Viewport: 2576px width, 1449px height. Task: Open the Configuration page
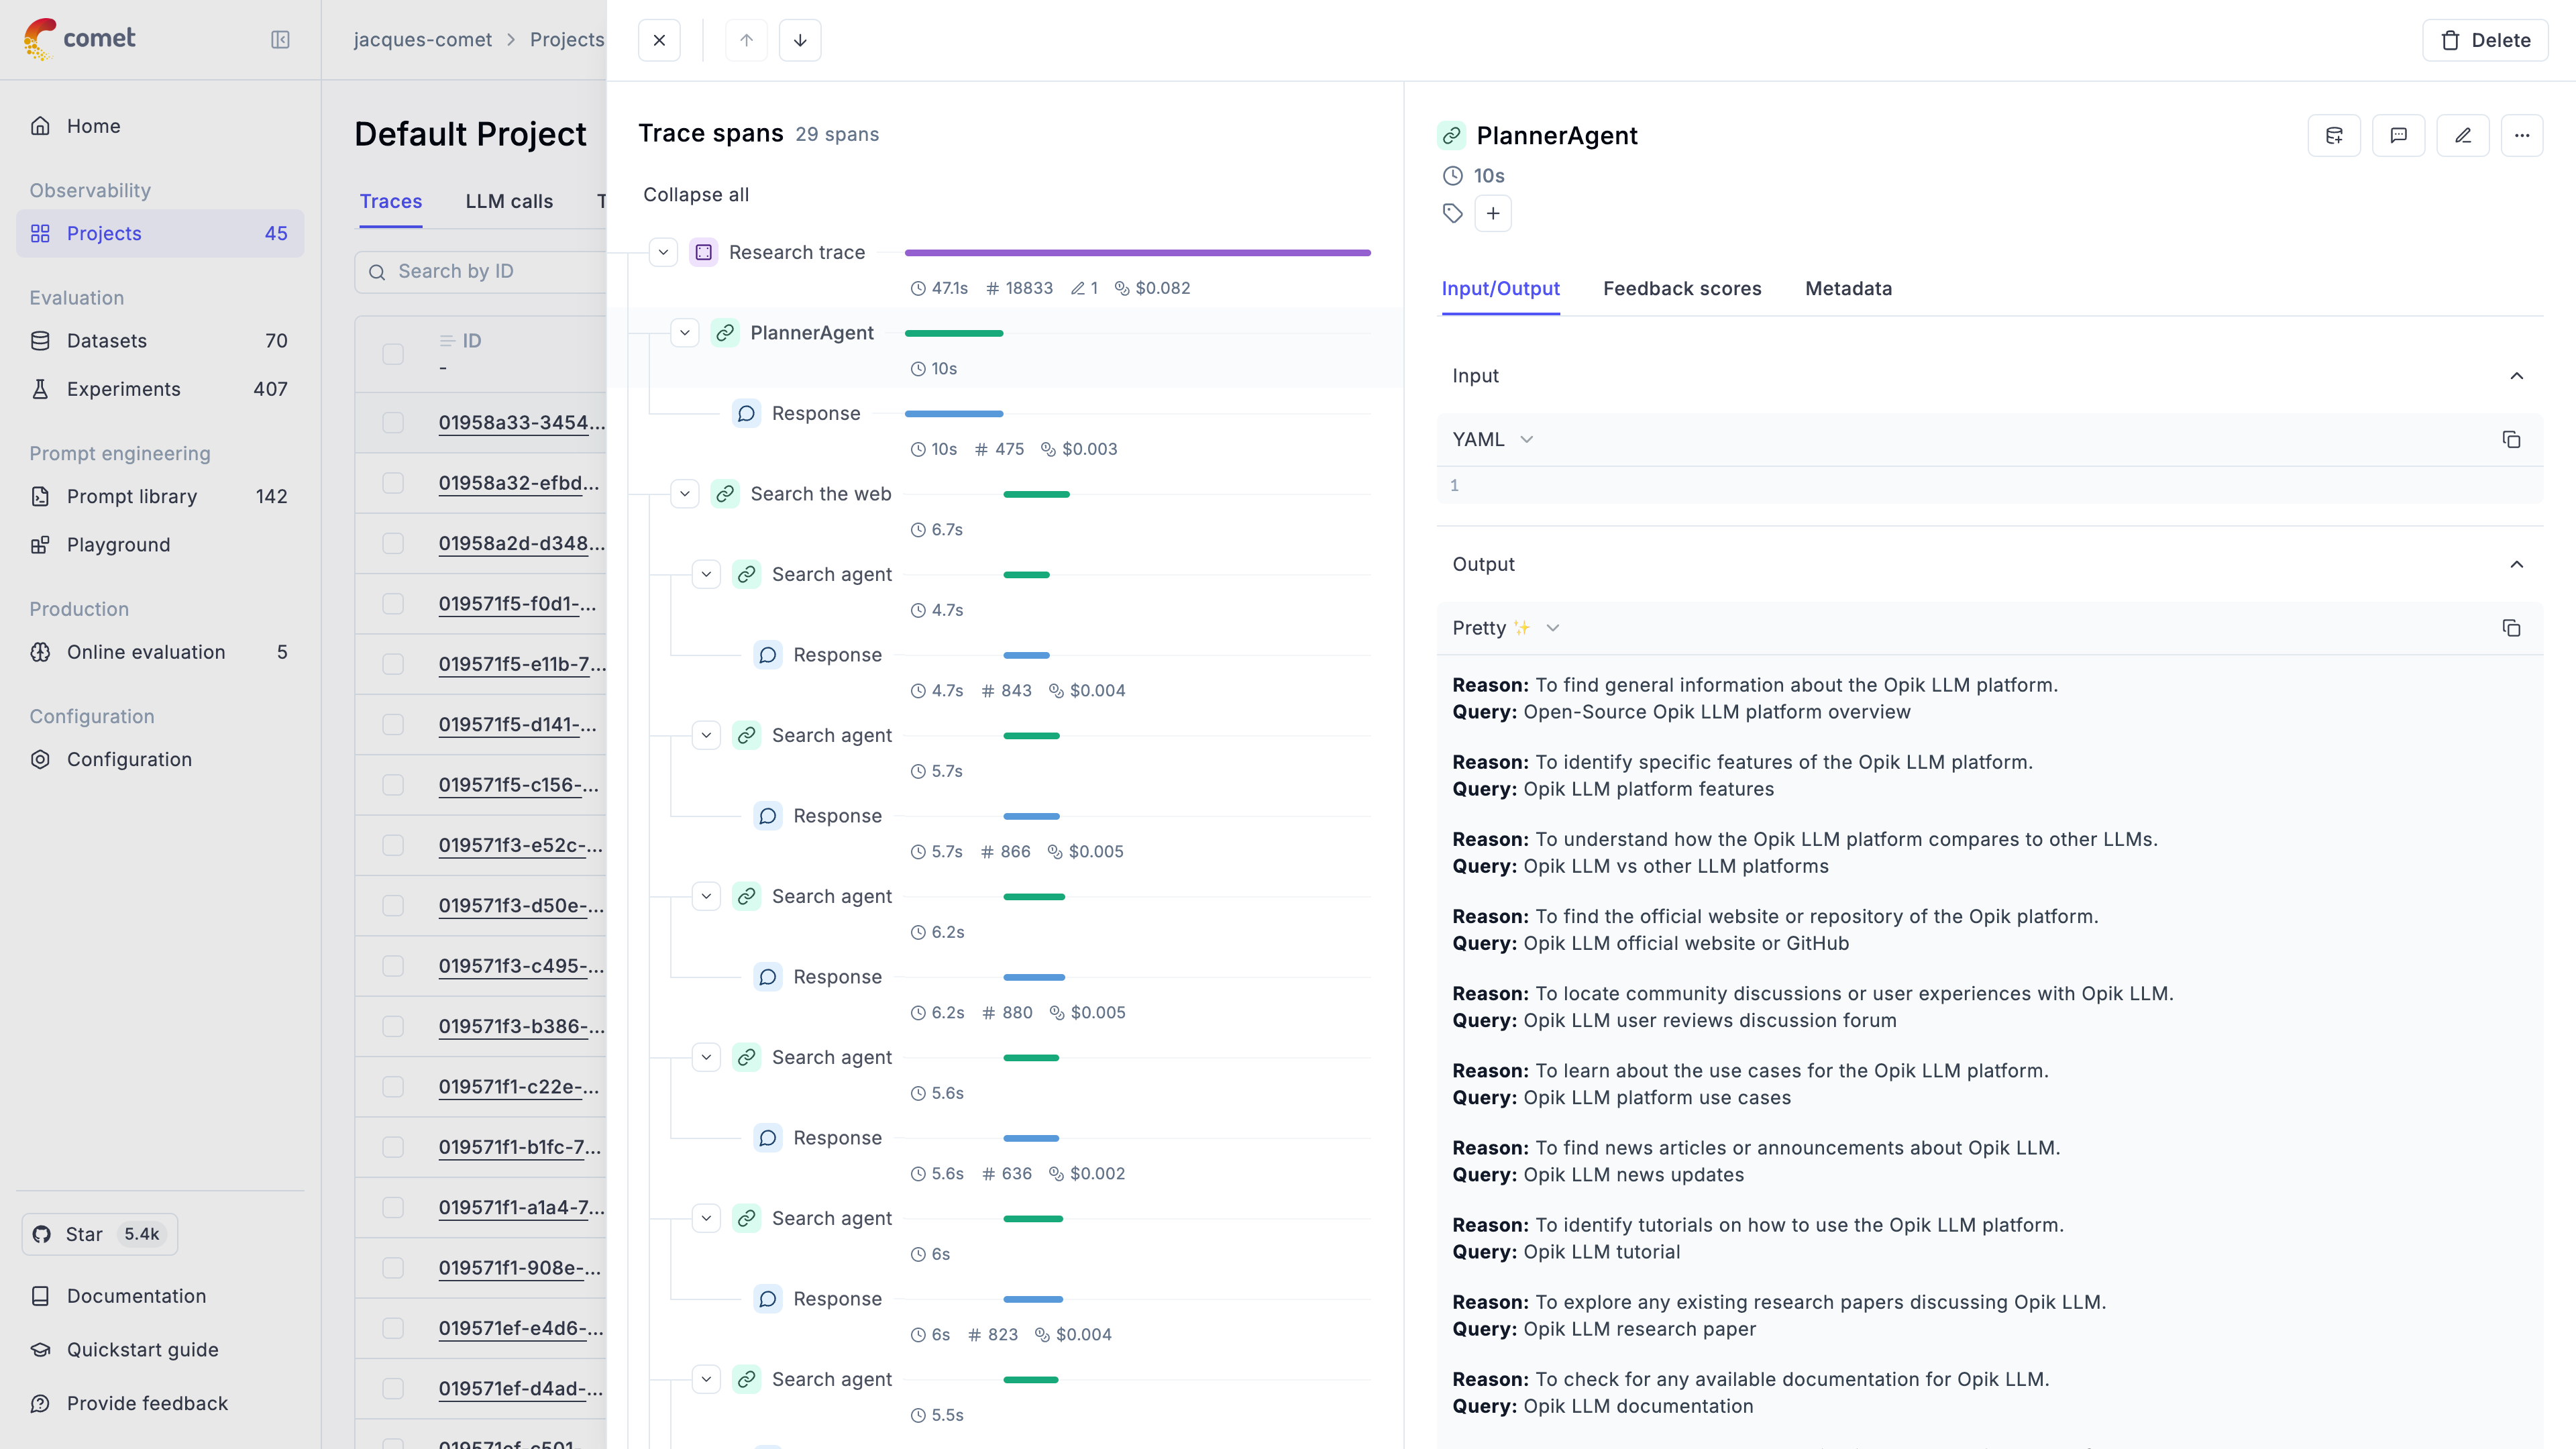click(160, 759)
